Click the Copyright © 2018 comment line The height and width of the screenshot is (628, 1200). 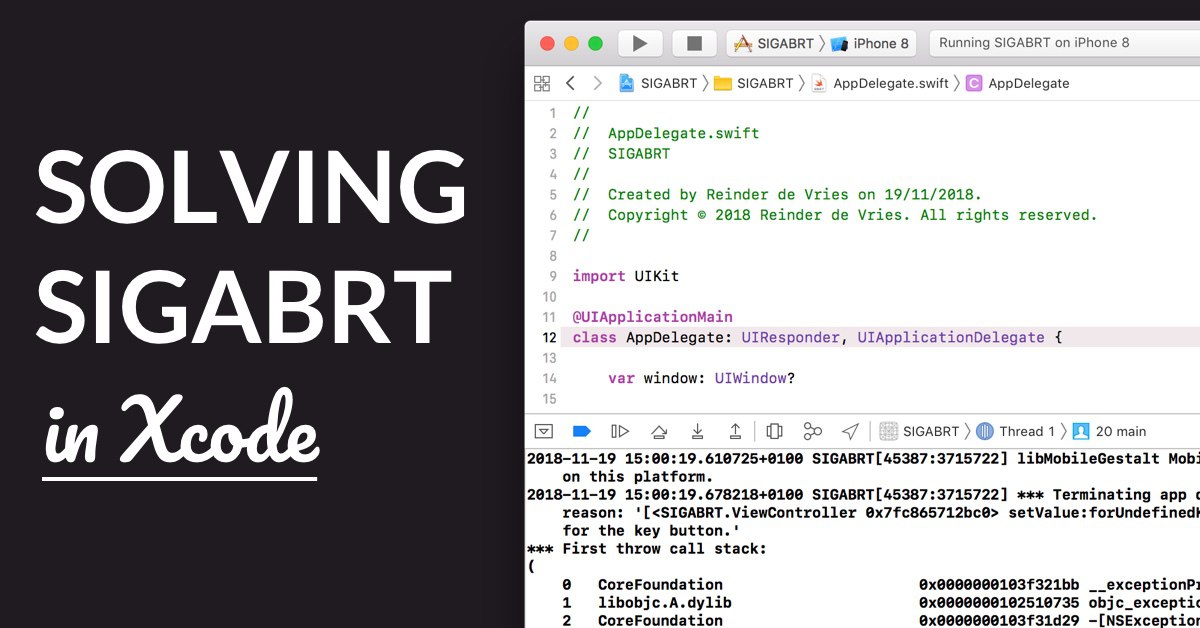(835, 215)
